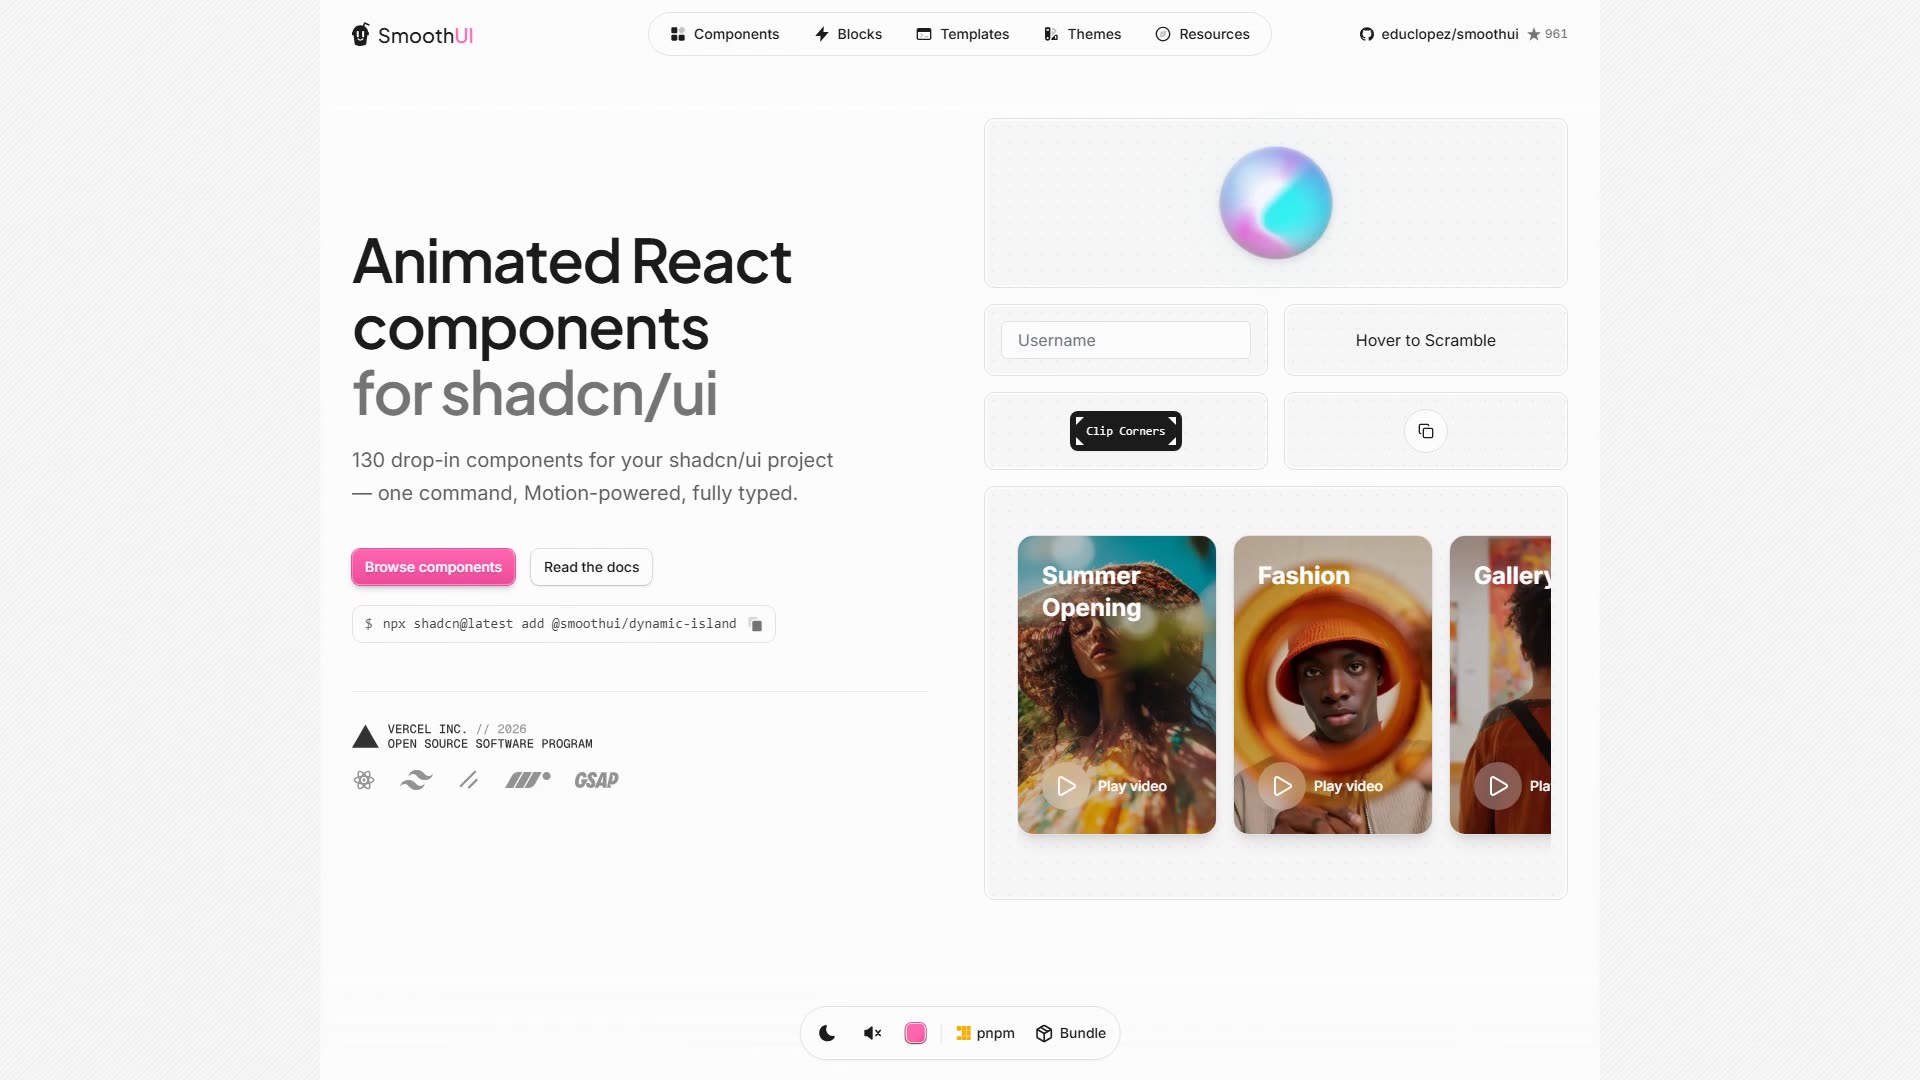
Task: Click the round copy icon button
Action: 1426,431
